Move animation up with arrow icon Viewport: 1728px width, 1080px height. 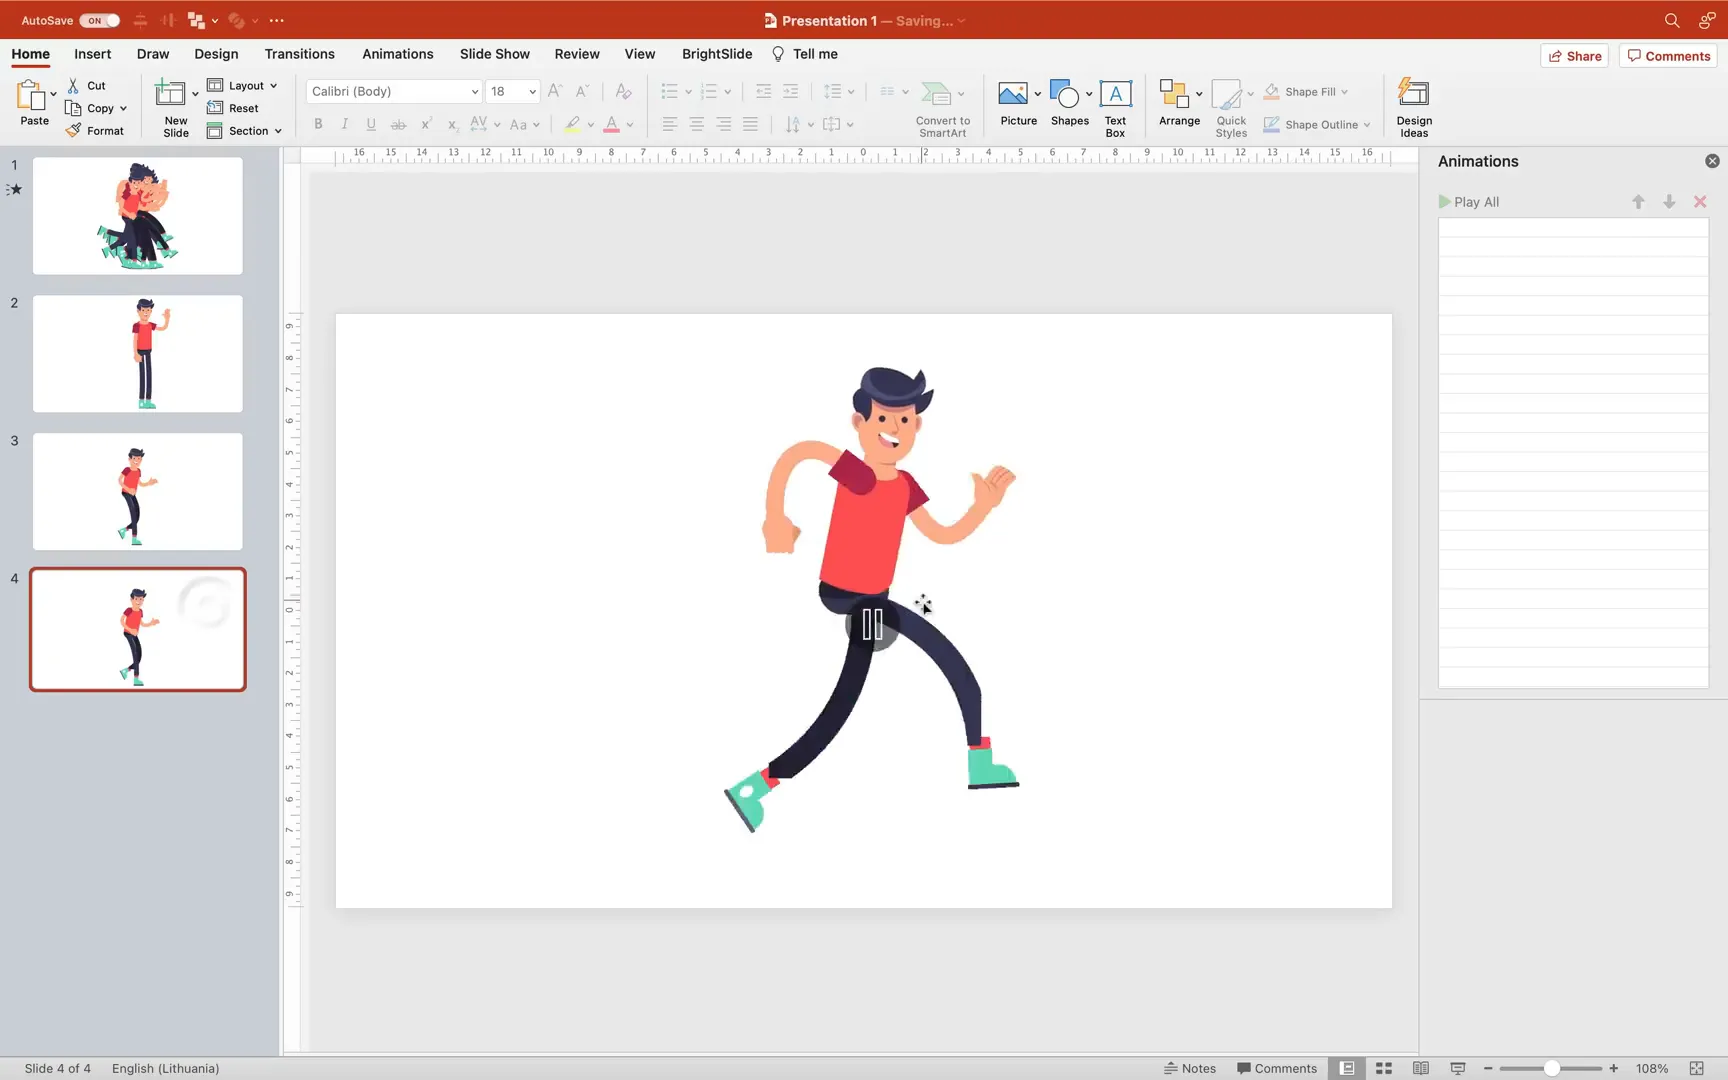click(1638, 202)
